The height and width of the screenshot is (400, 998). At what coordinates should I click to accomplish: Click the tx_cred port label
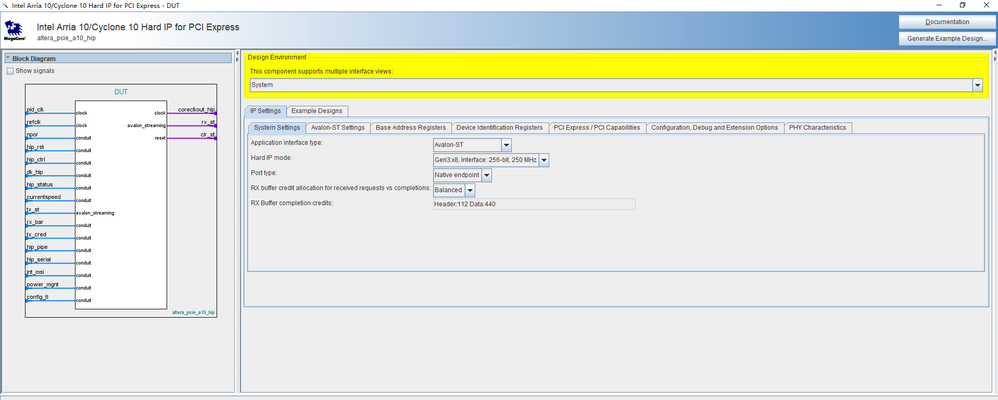pos(36,234)
